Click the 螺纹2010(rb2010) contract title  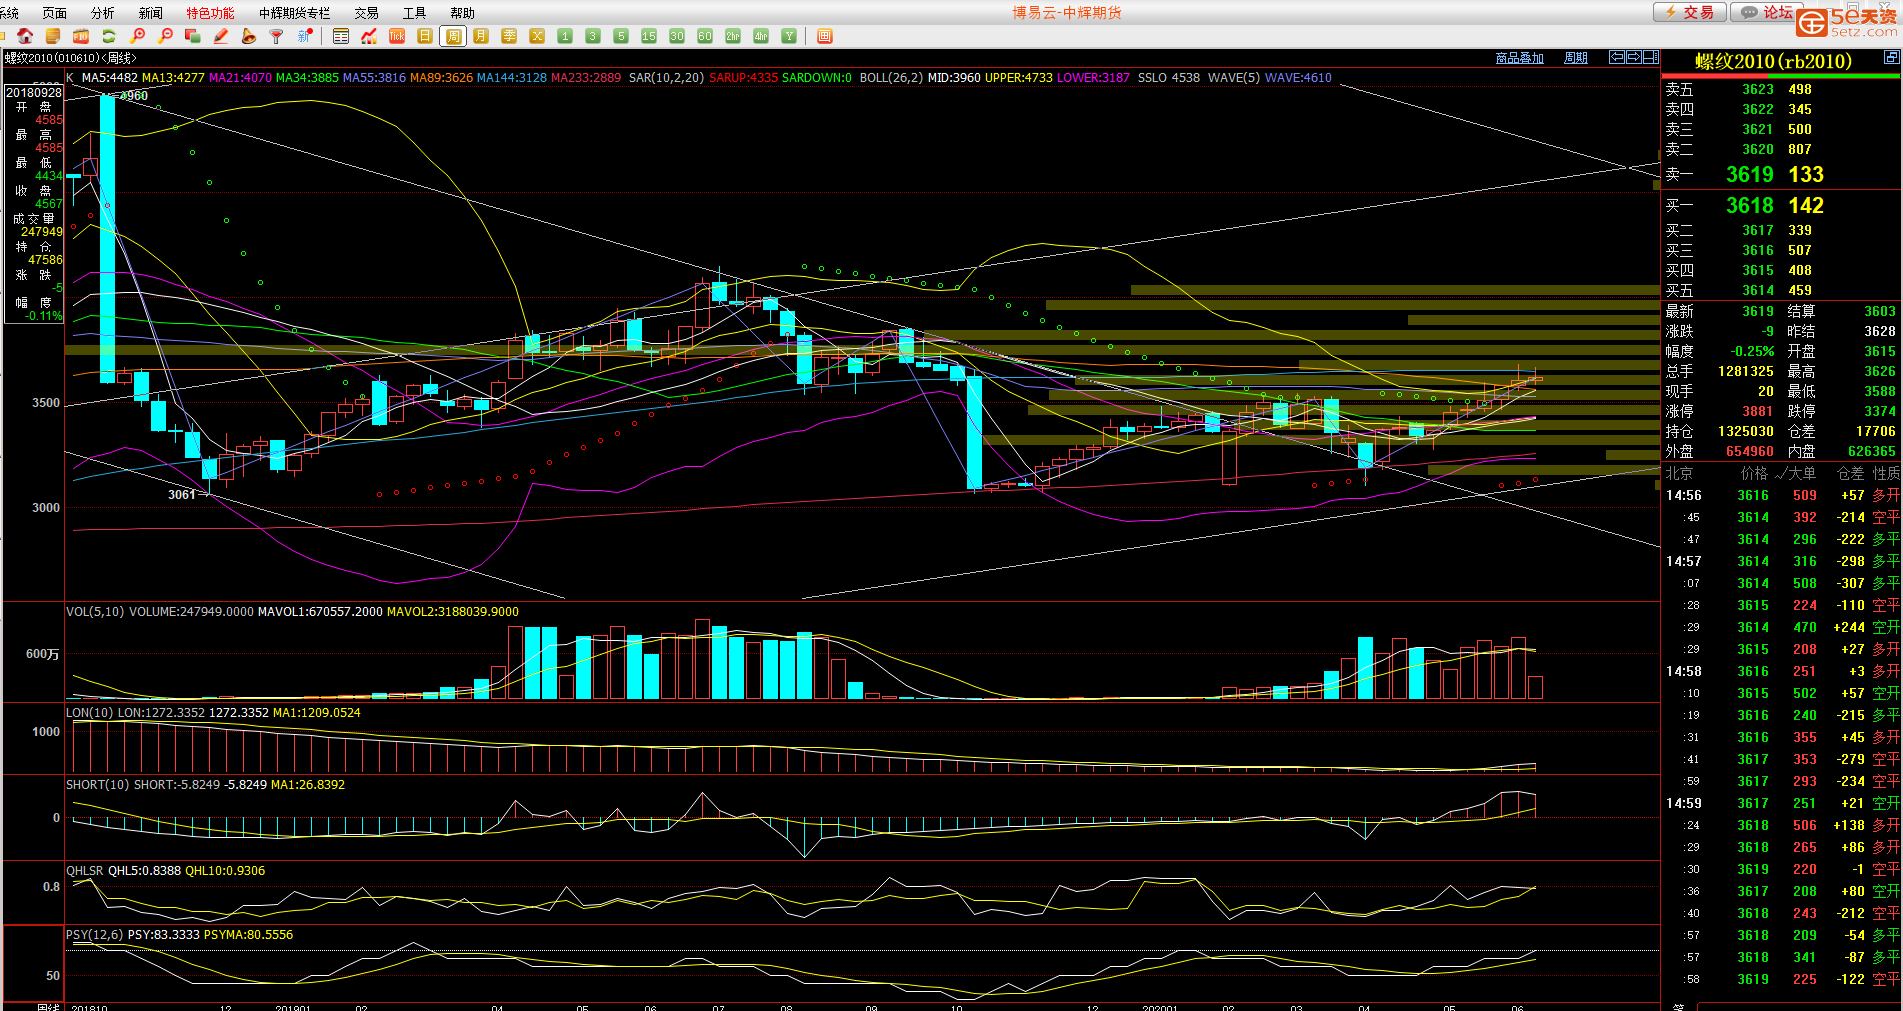point(1773,61)
